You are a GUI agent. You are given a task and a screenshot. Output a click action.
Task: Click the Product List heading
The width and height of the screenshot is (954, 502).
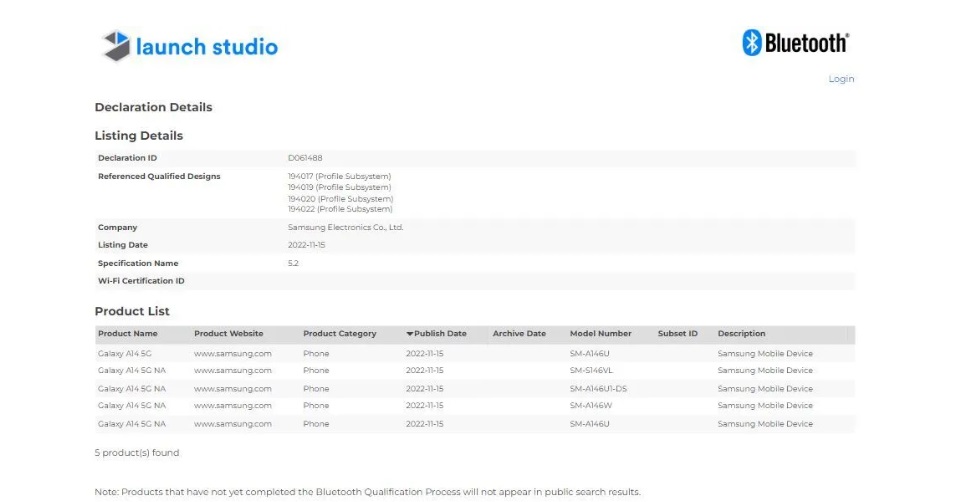coord(132,312)
